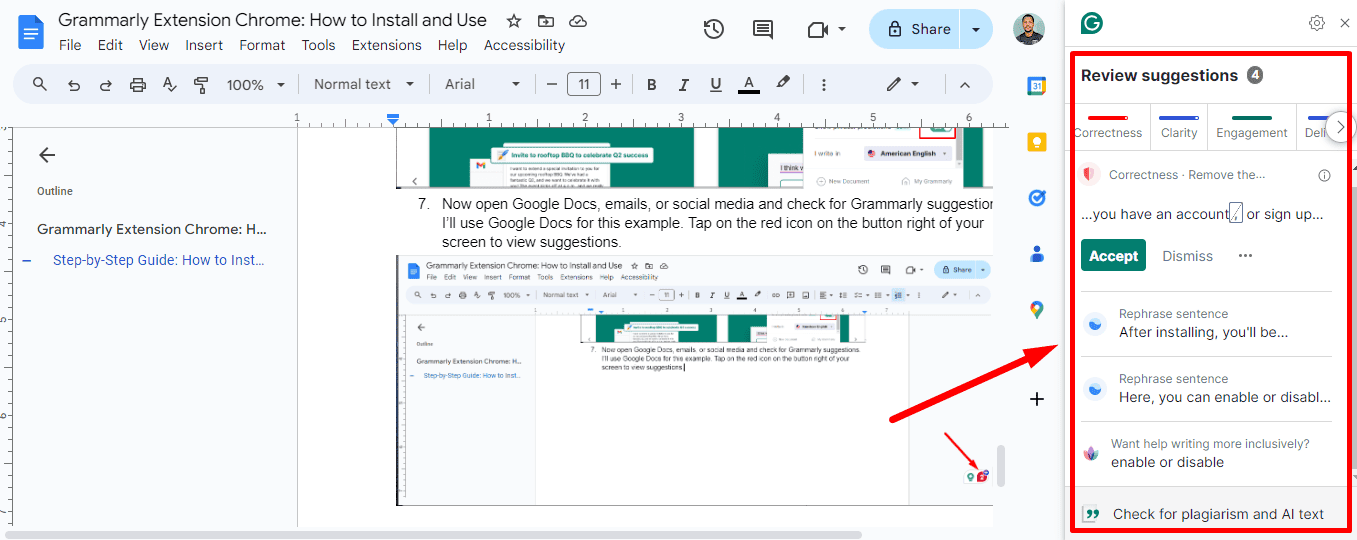Open more toolbar options
This screenshot has width=1357, height=540.
click(823, 85)
